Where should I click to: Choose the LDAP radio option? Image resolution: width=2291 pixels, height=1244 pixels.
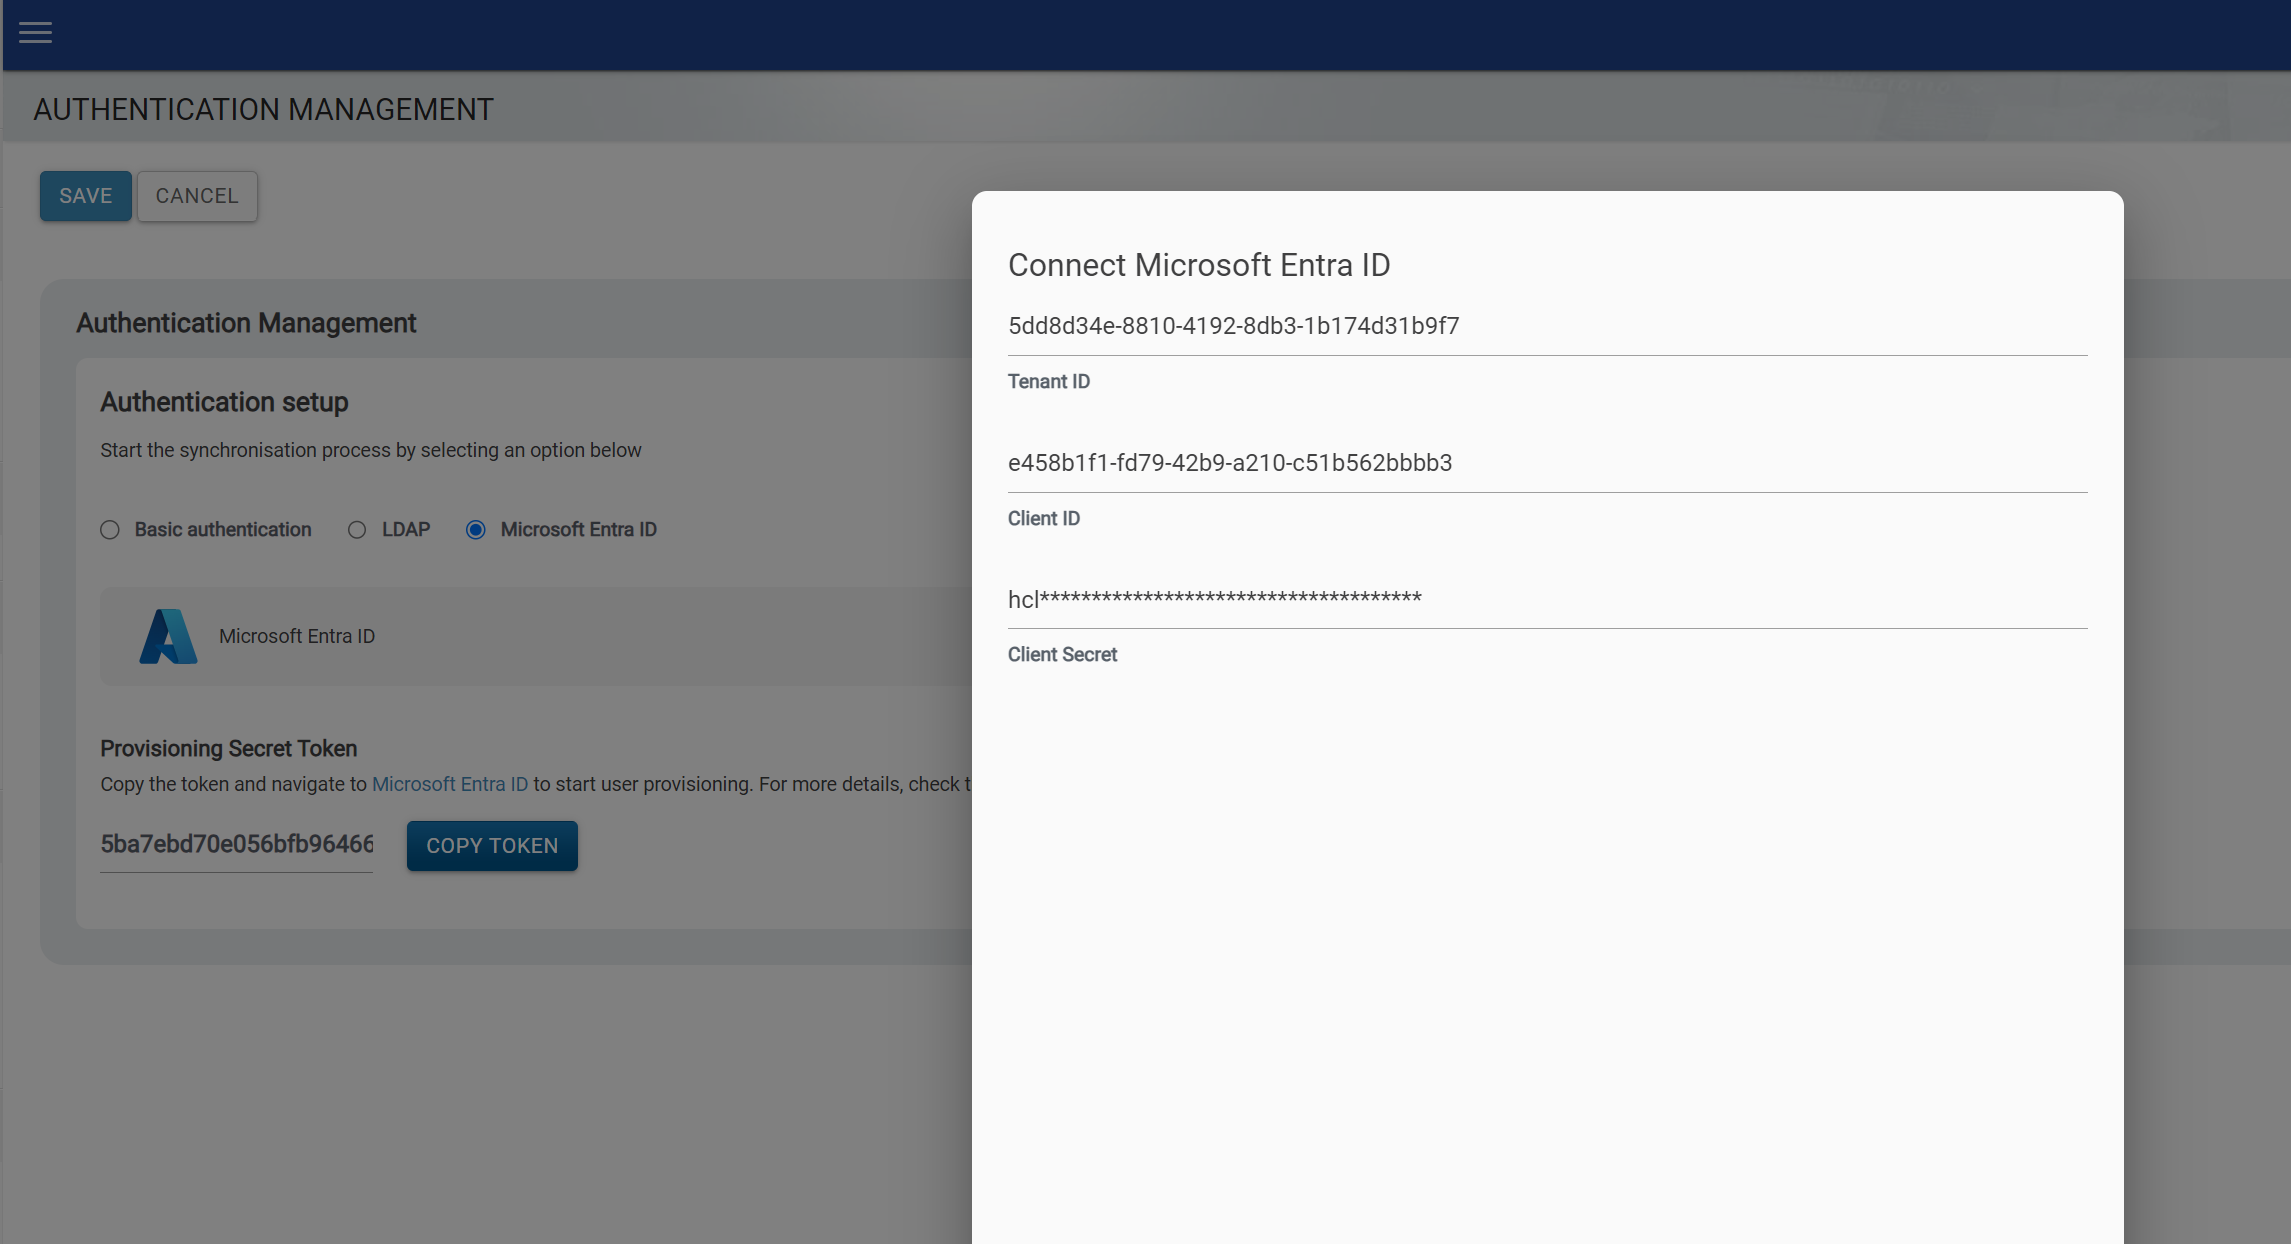click(x=357, y=530)
